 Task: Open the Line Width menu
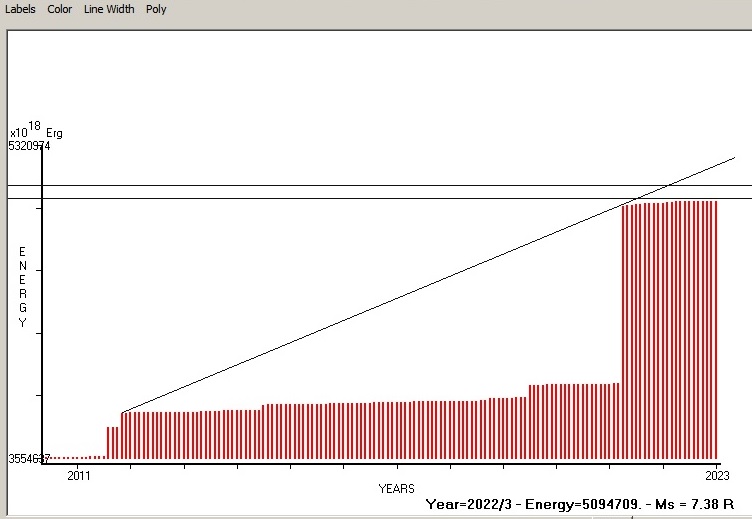109,9
